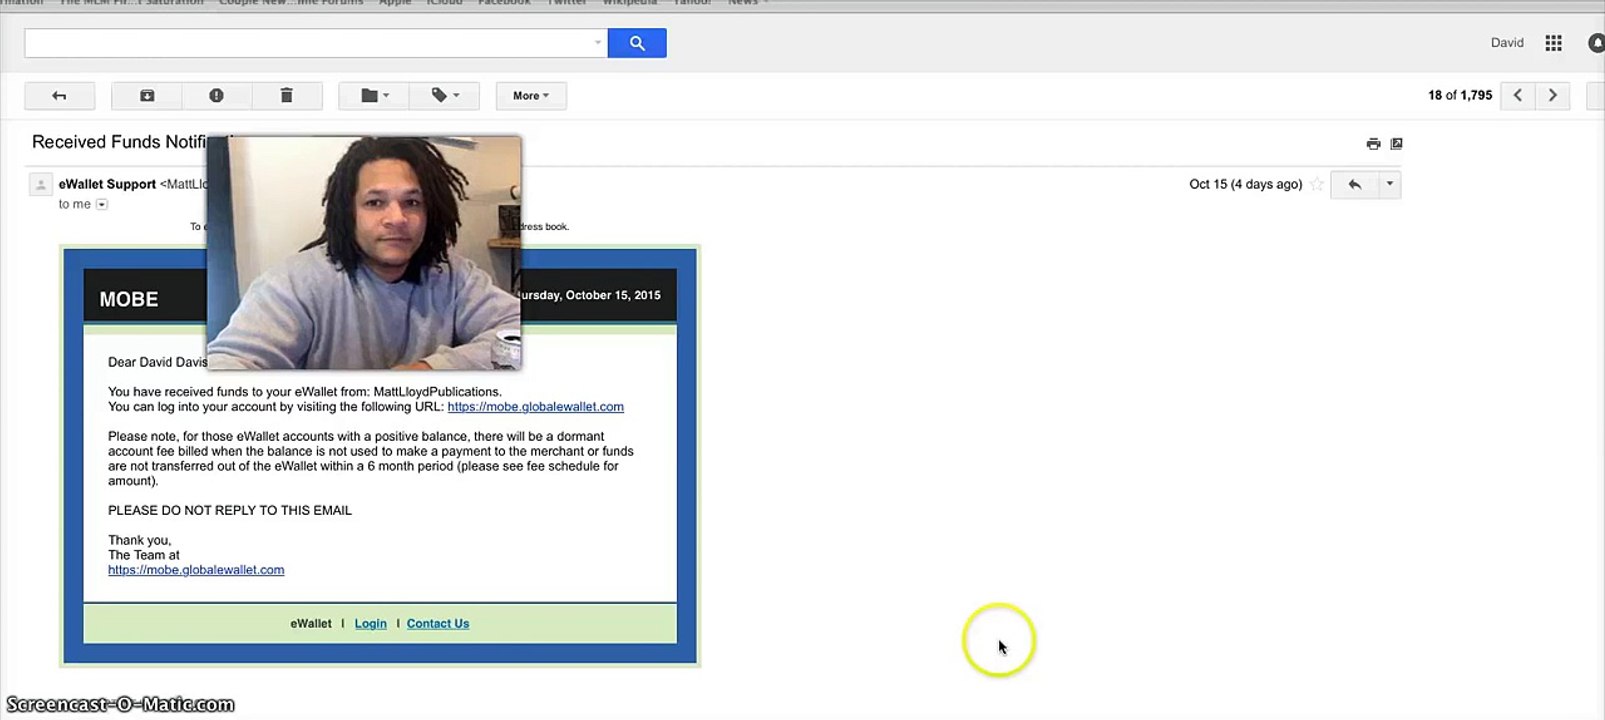The width and height of the screenshot is (1605, 720).
Task: Click the David account name
Action: [x=1507, y=43]
